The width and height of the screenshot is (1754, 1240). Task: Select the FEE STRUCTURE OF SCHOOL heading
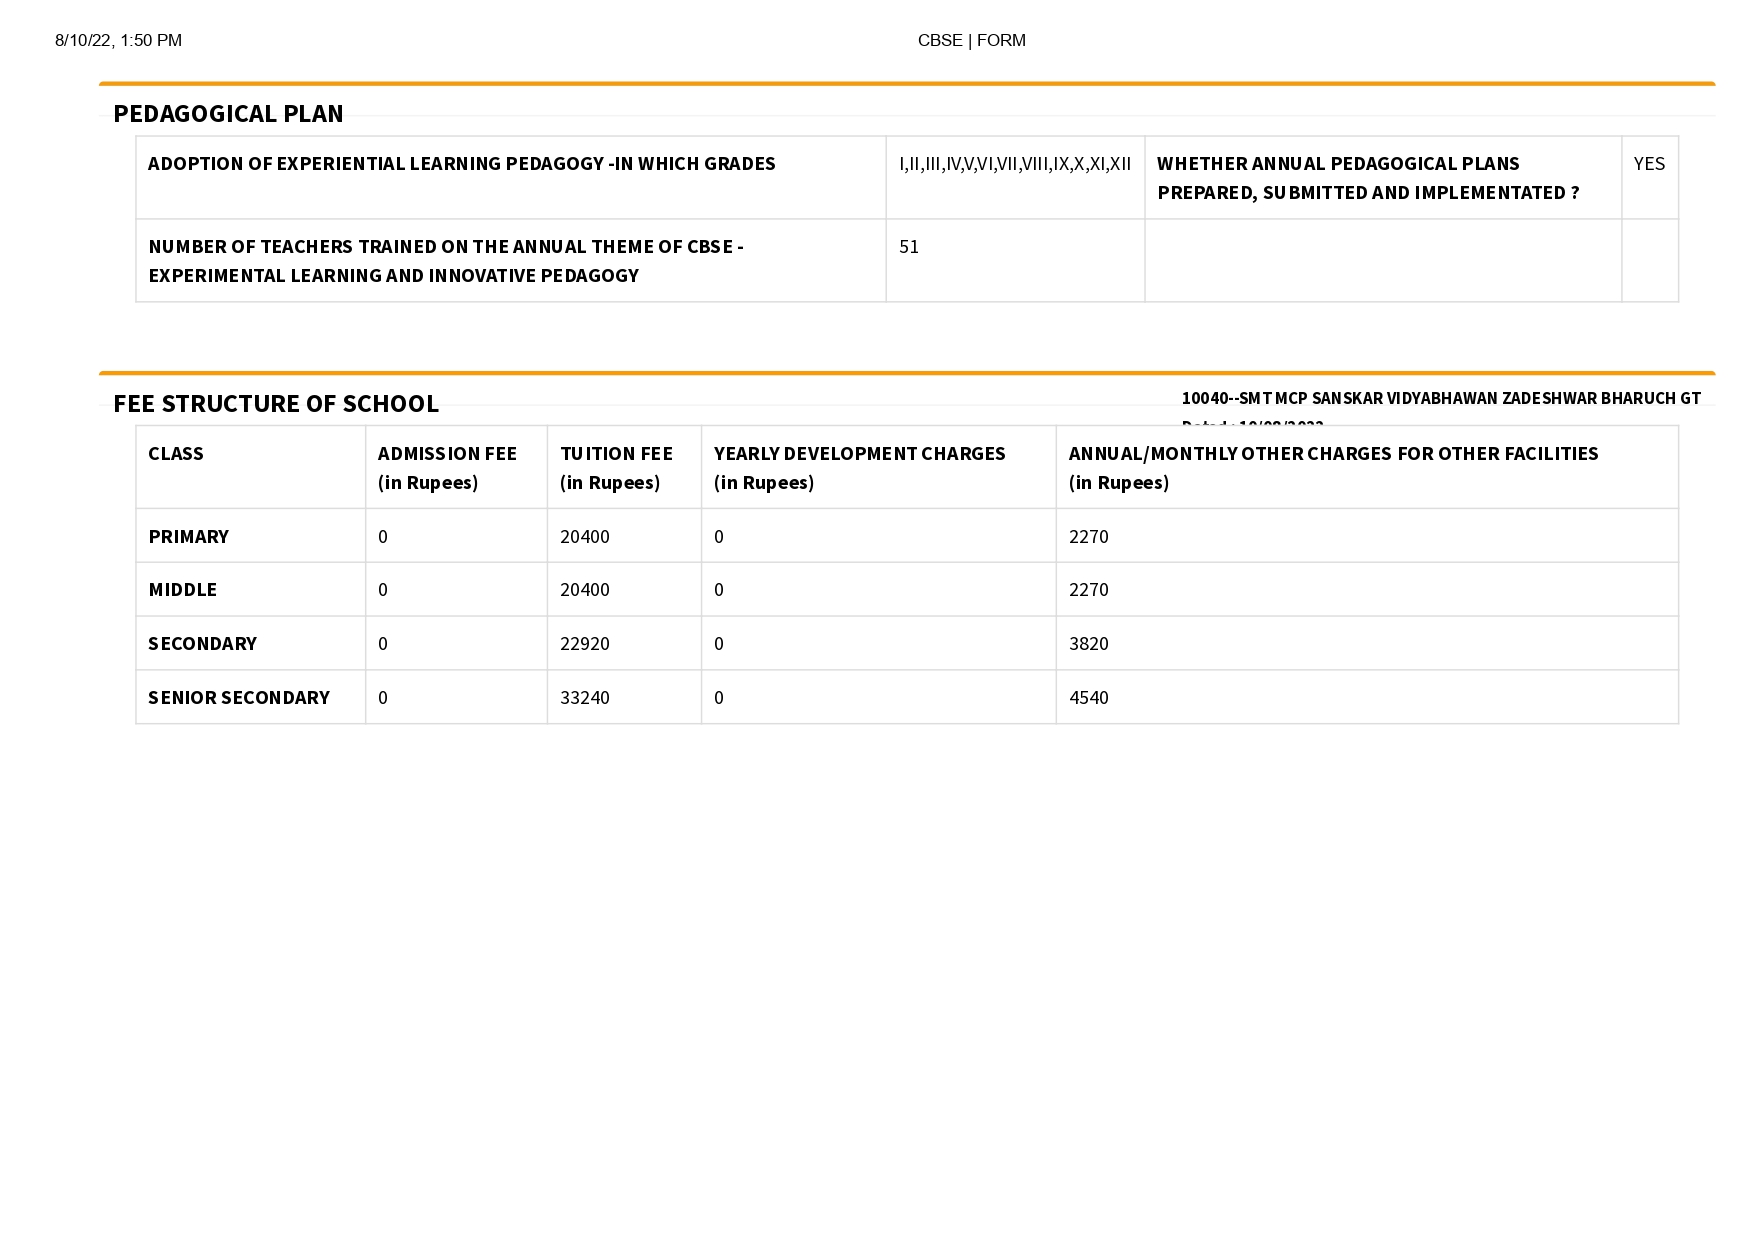276,404
